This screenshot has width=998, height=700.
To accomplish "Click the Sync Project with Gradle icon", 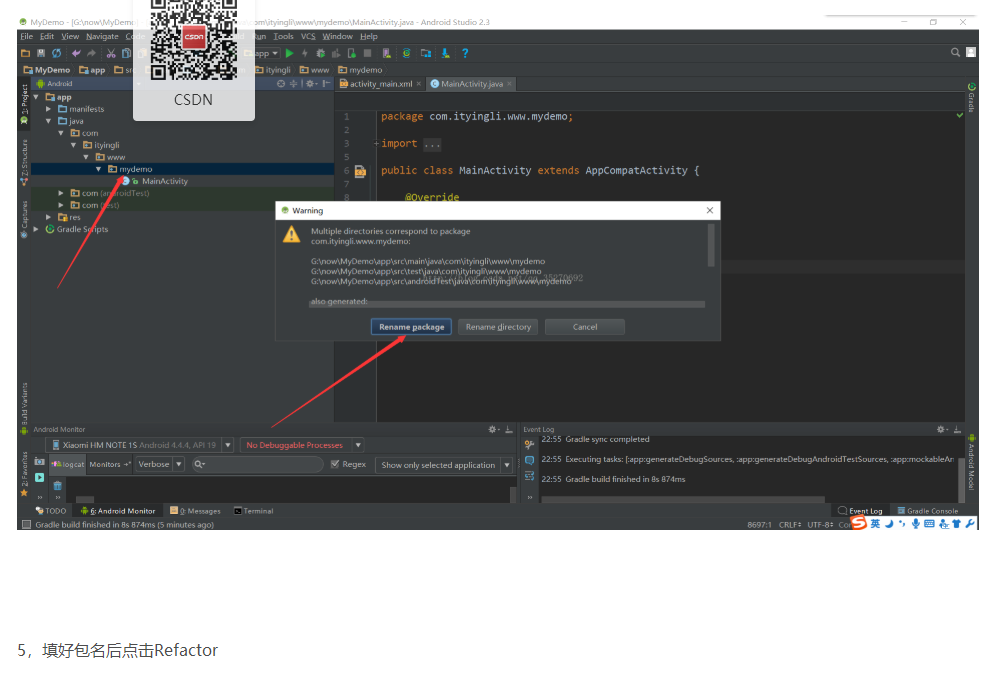I will [406, 53].
